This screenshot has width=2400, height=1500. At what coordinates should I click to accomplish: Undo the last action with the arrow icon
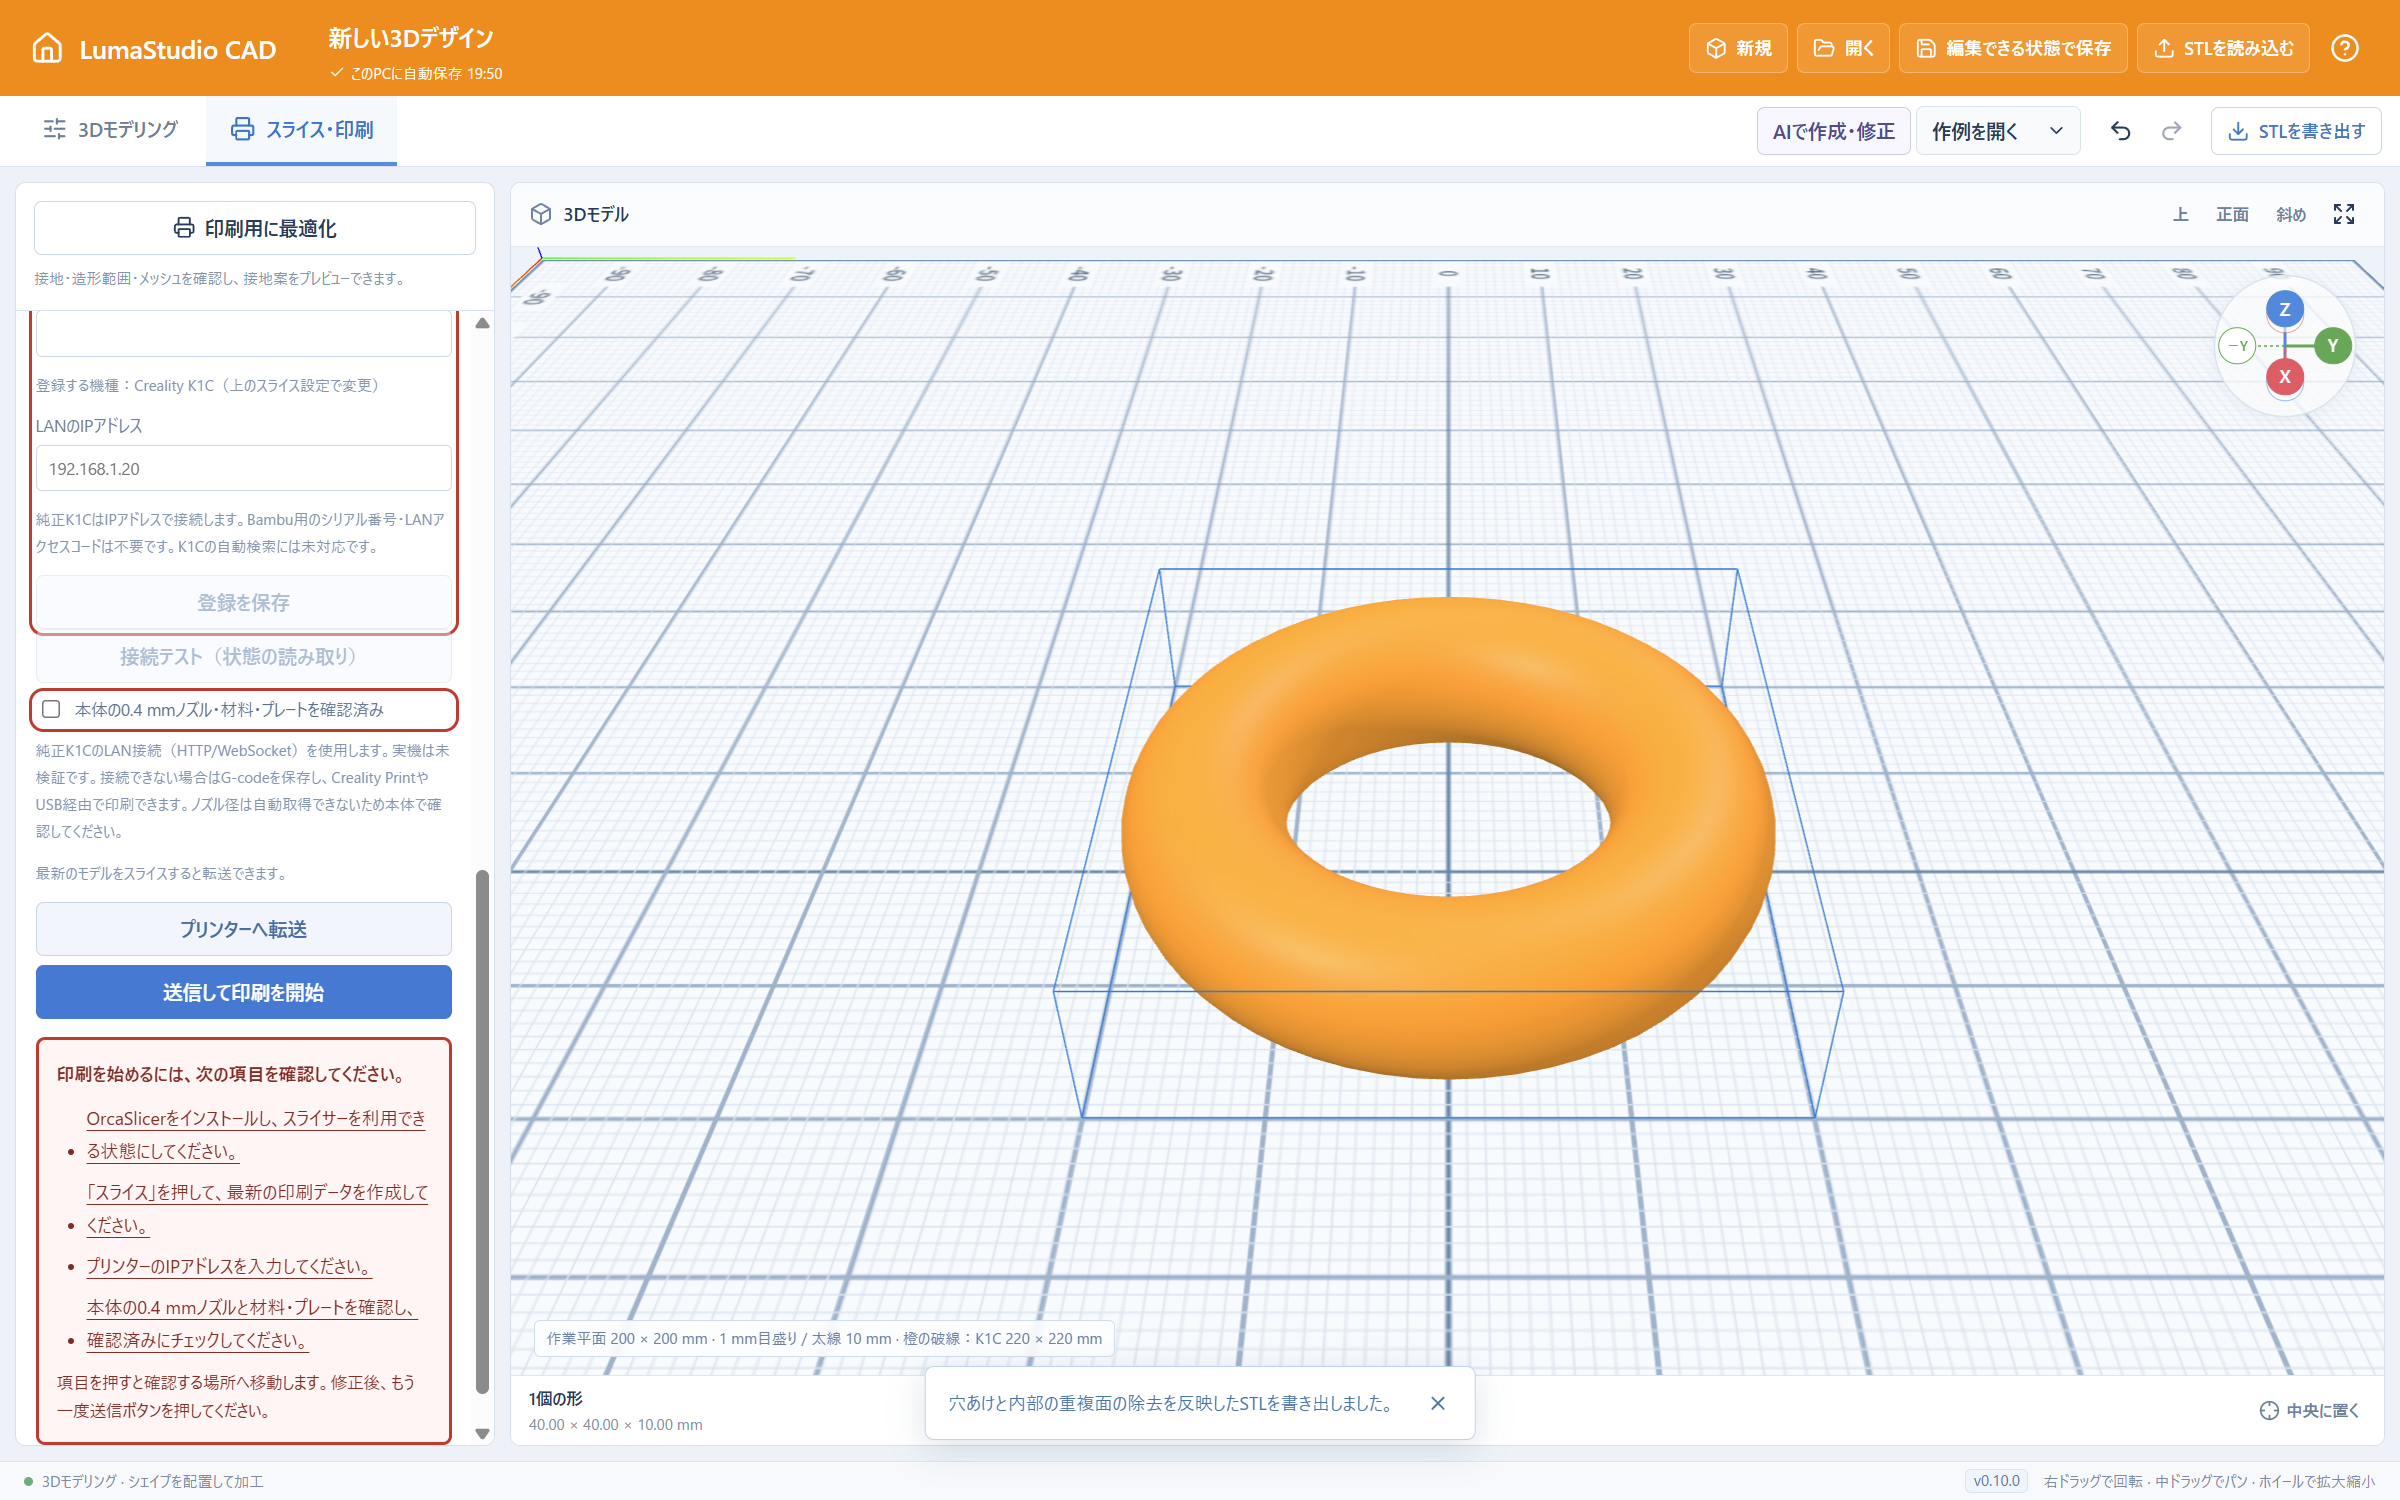[2120, 131]
